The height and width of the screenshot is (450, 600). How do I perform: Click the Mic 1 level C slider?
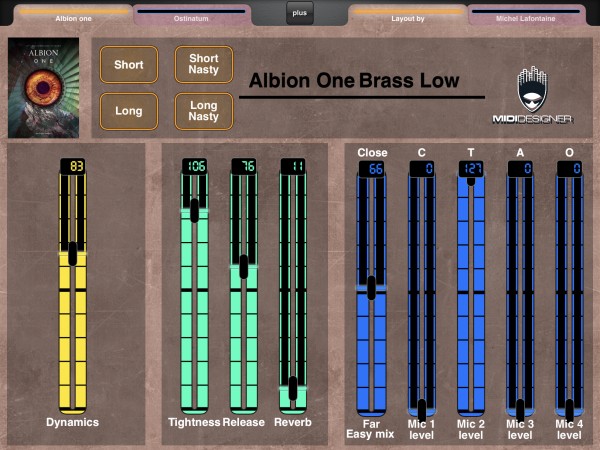(x=422, y=295)
